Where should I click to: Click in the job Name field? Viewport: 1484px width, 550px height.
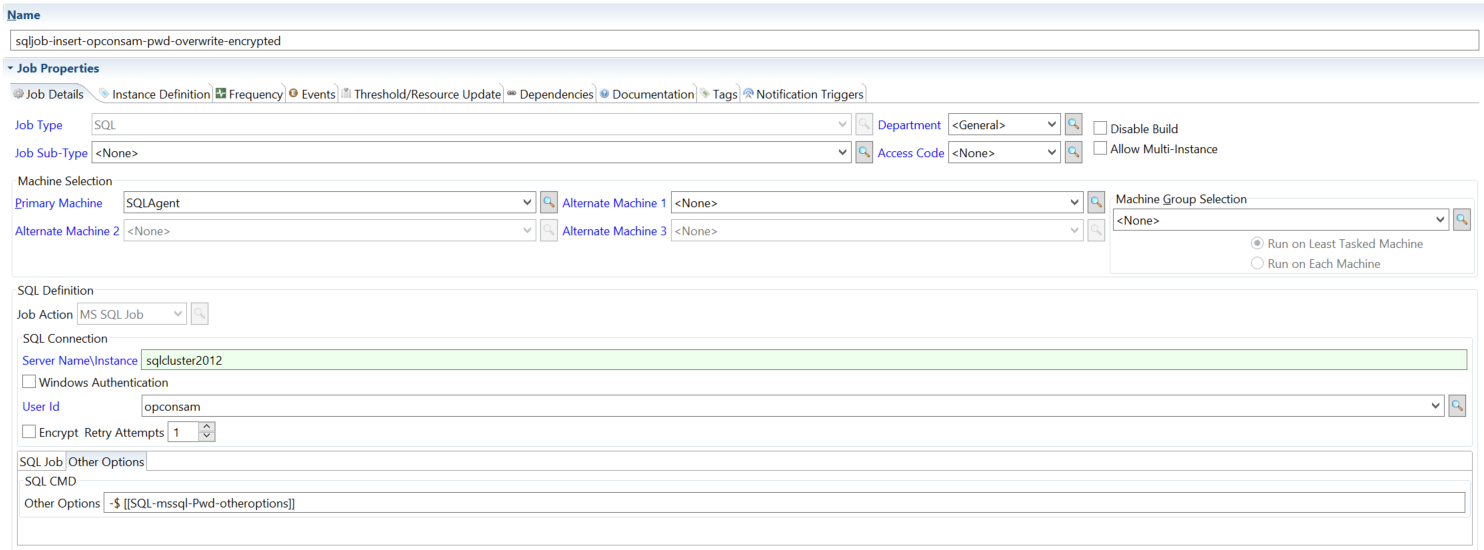coord(743,41)
